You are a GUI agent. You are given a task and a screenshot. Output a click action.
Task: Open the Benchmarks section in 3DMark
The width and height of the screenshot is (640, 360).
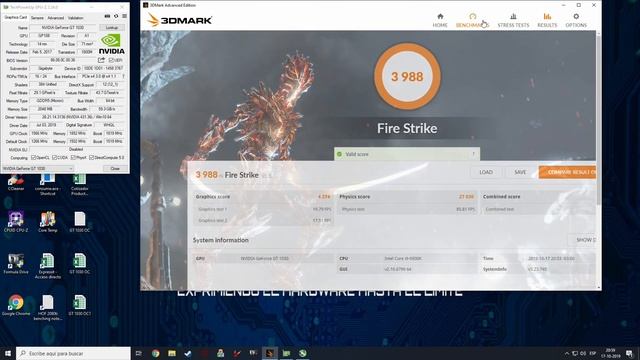[472, 20]
